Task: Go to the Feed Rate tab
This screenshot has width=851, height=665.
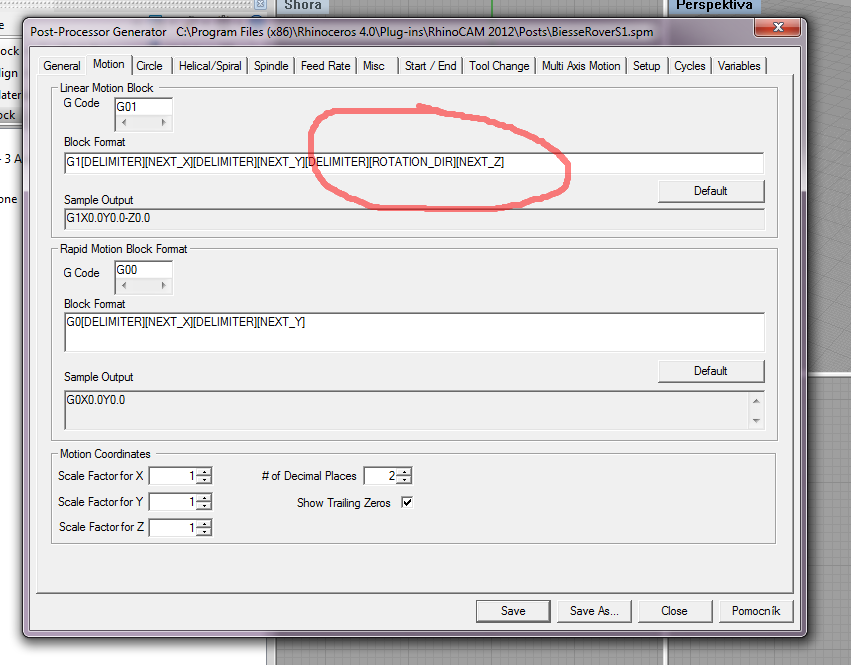Action: coord(326,66)
